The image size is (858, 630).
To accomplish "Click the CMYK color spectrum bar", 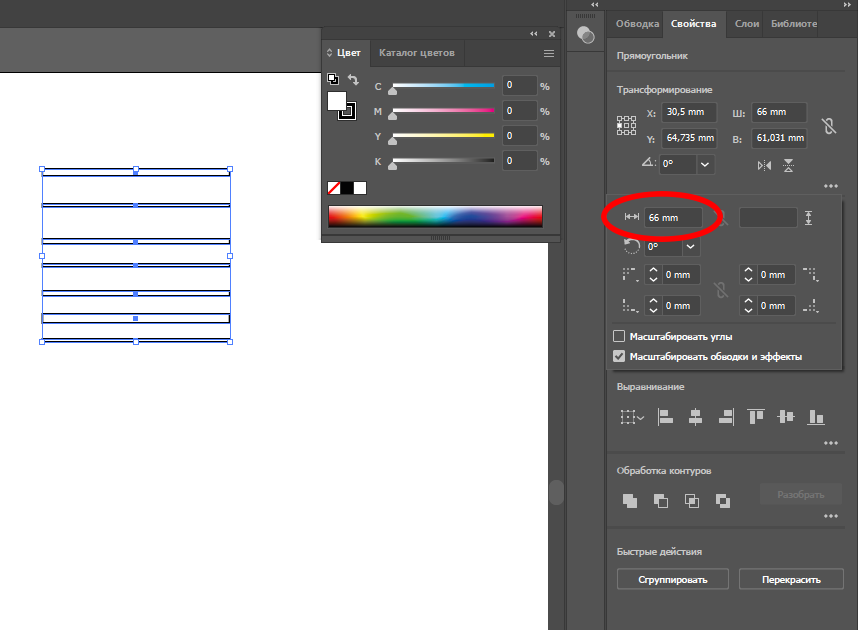I will pyautogui.click(x=435, y=216).
